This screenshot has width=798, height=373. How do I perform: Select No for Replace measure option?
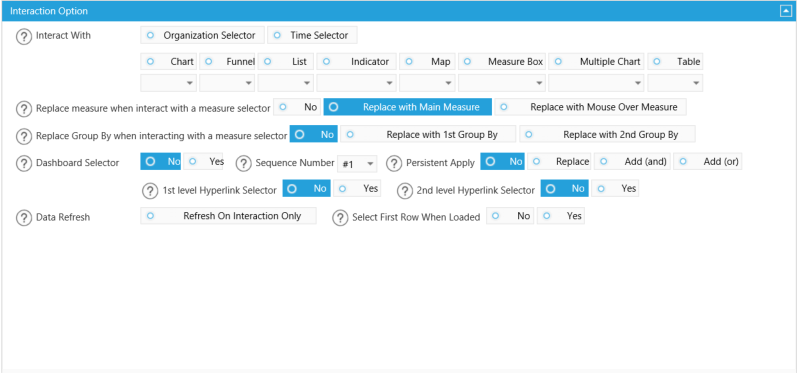tap(297, 107)
